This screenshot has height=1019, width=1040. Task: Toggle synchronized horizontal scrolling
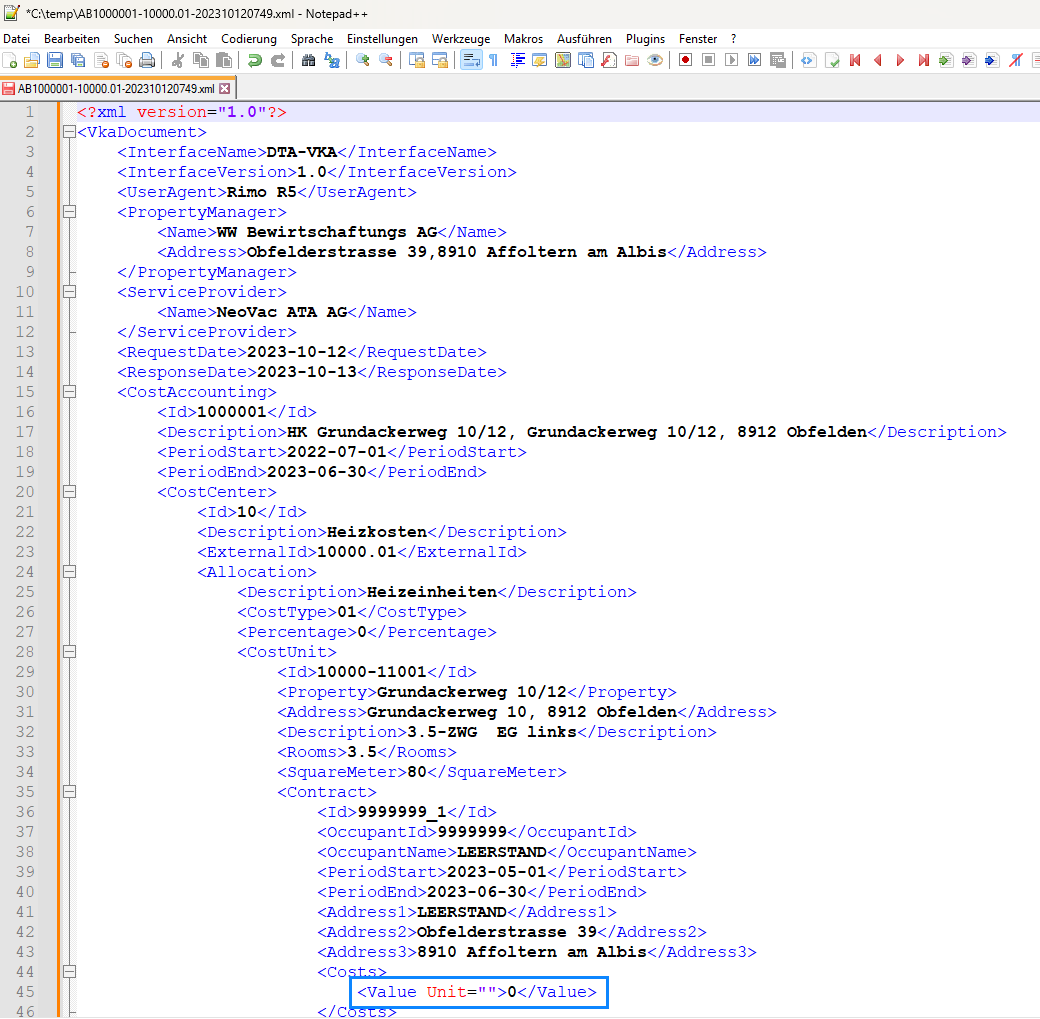tap(440, 61)
